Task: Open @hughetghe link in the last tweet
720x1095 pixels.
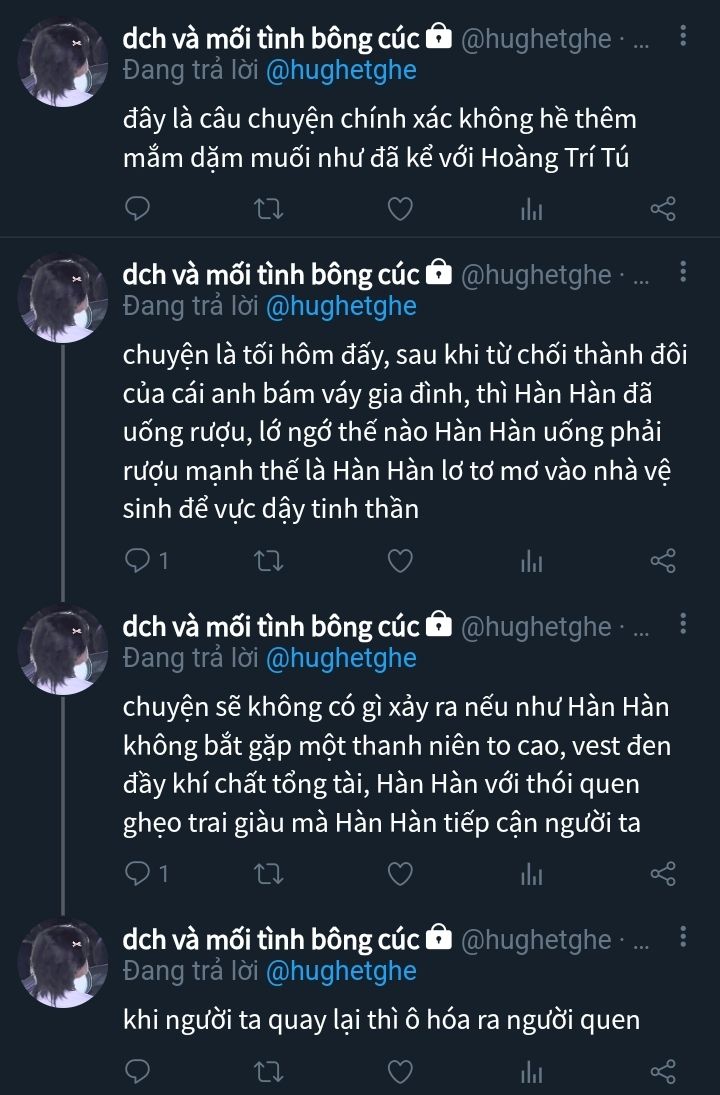Action: point(340,970)
